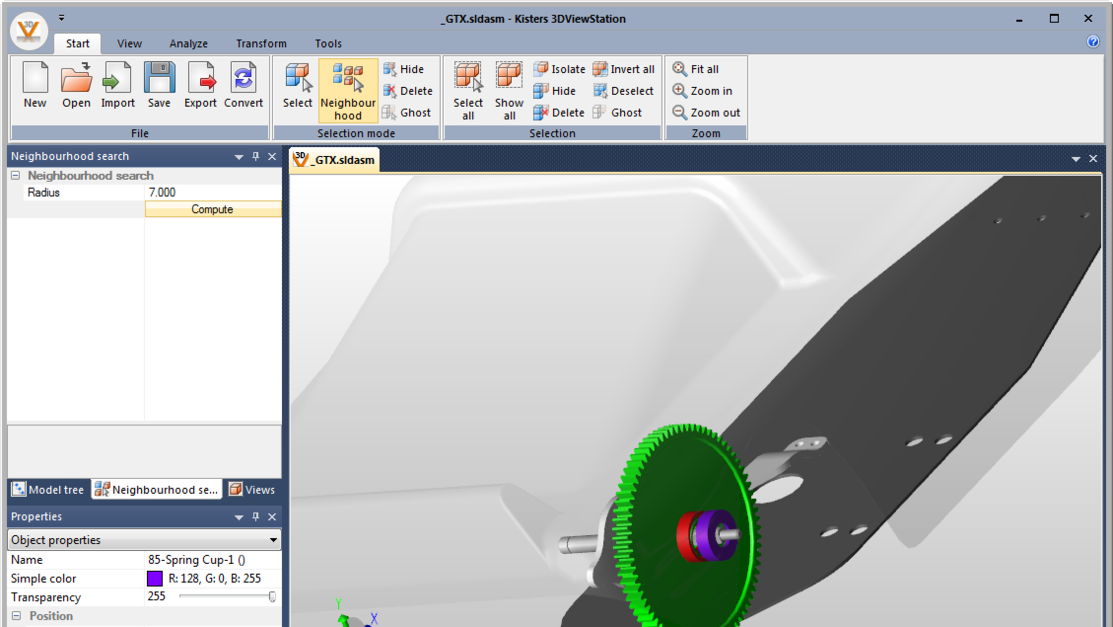This screenshot has height=627, width=1113.
Task: Click the Convert icon
Action: click(243, 85)
